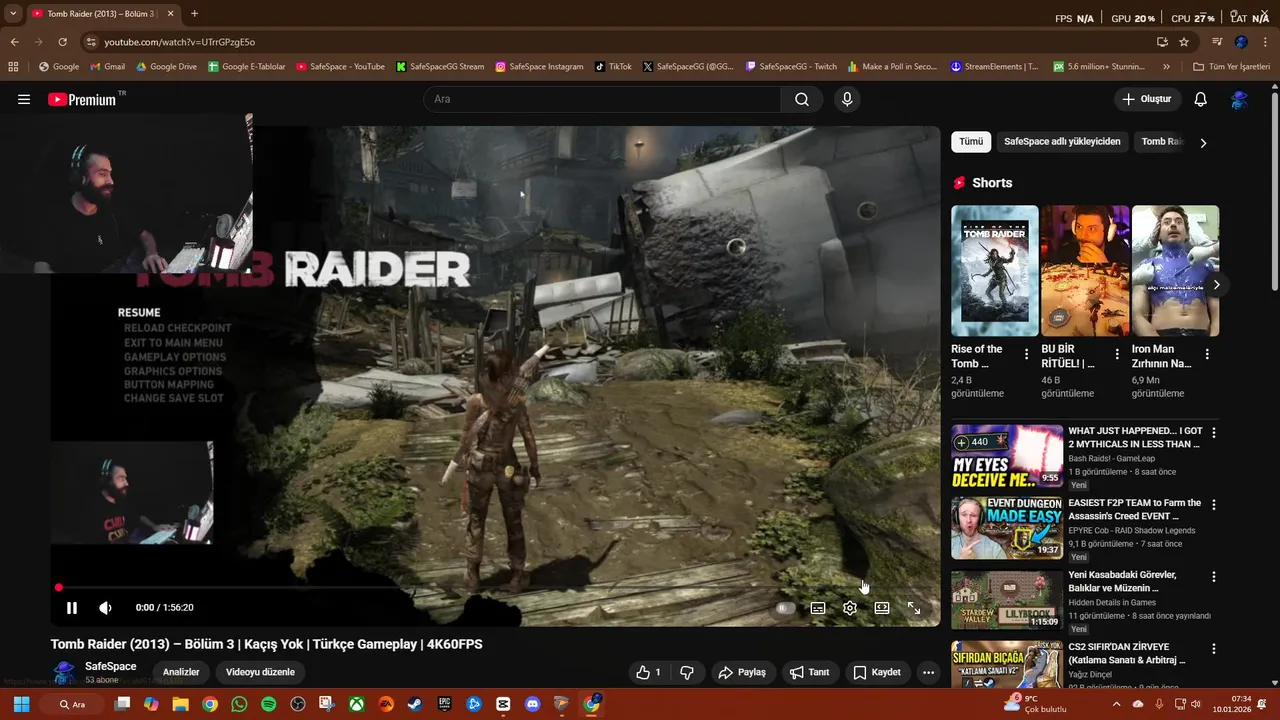Open the account avatar menu
The width and height of the screenshot is (1280, 720).
[1239, 99]
